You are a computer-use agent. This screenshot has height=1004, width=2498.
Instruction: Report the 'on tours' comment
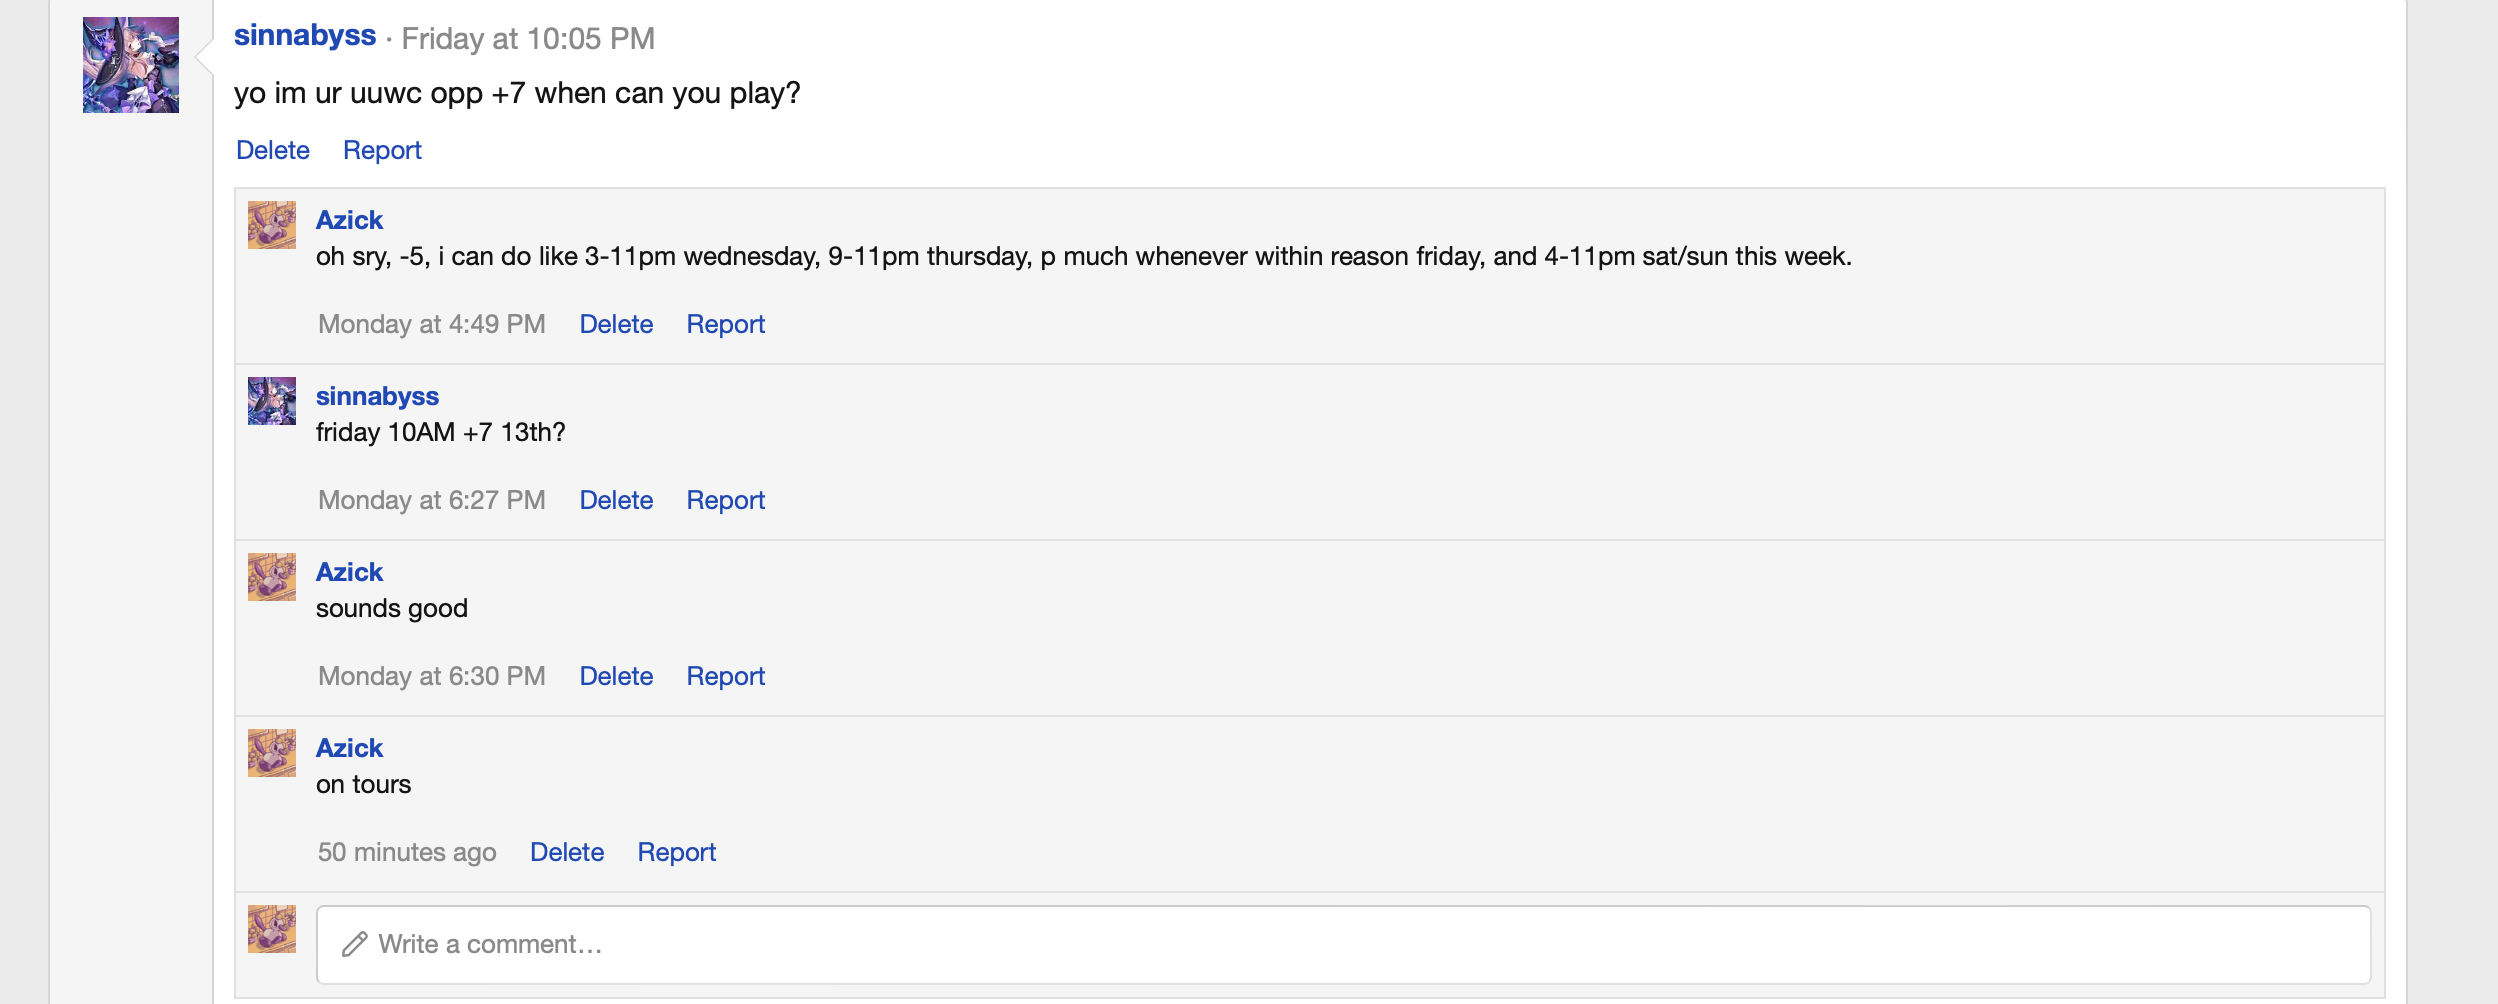pyautogui.click(x=677, y=852)
